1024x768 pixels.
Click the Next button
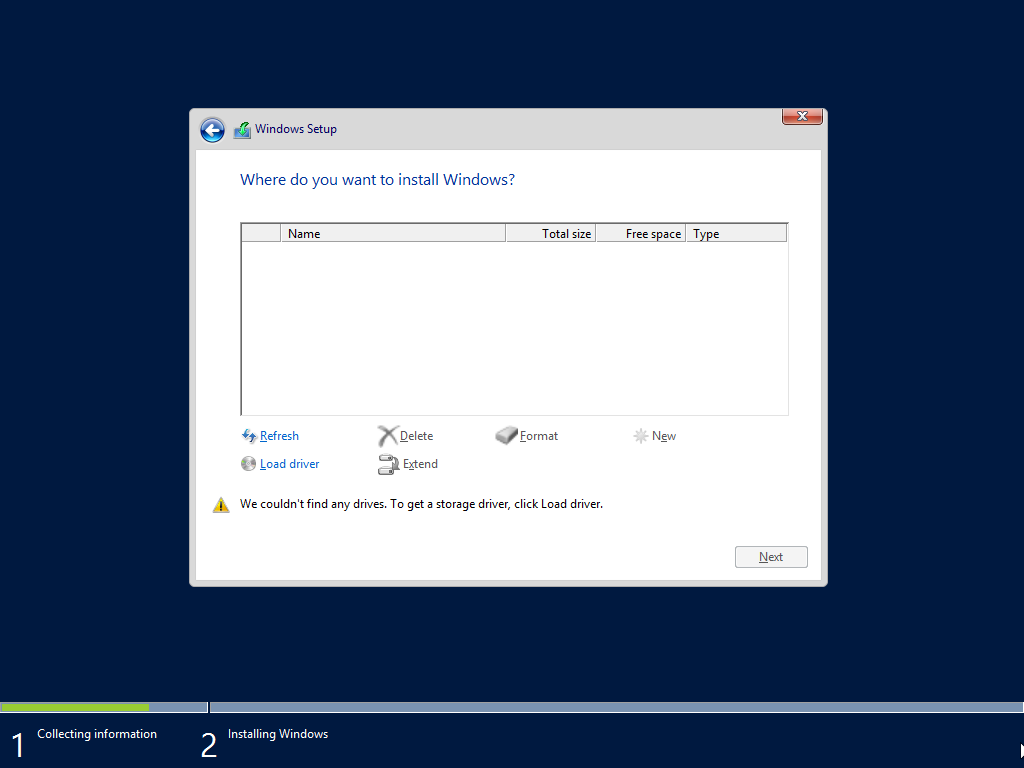coord(771,557)
